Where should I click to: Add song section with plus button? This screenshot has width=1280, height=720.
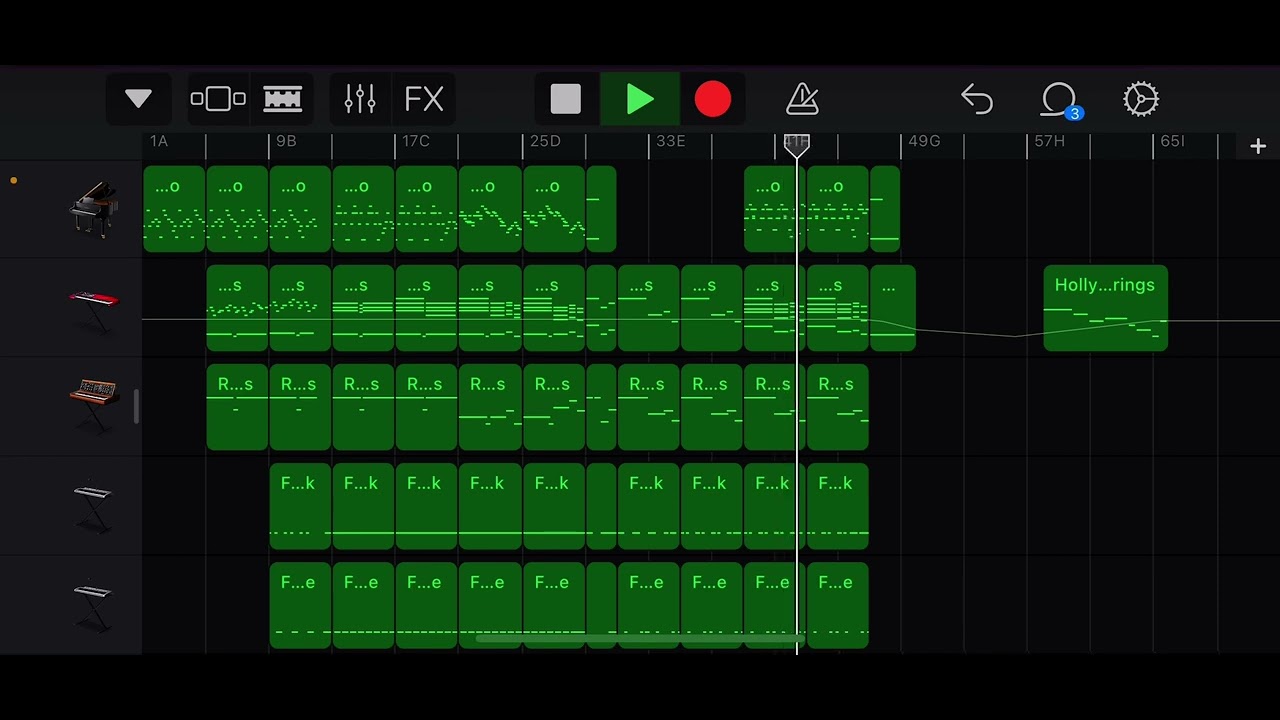point(1258,146)
